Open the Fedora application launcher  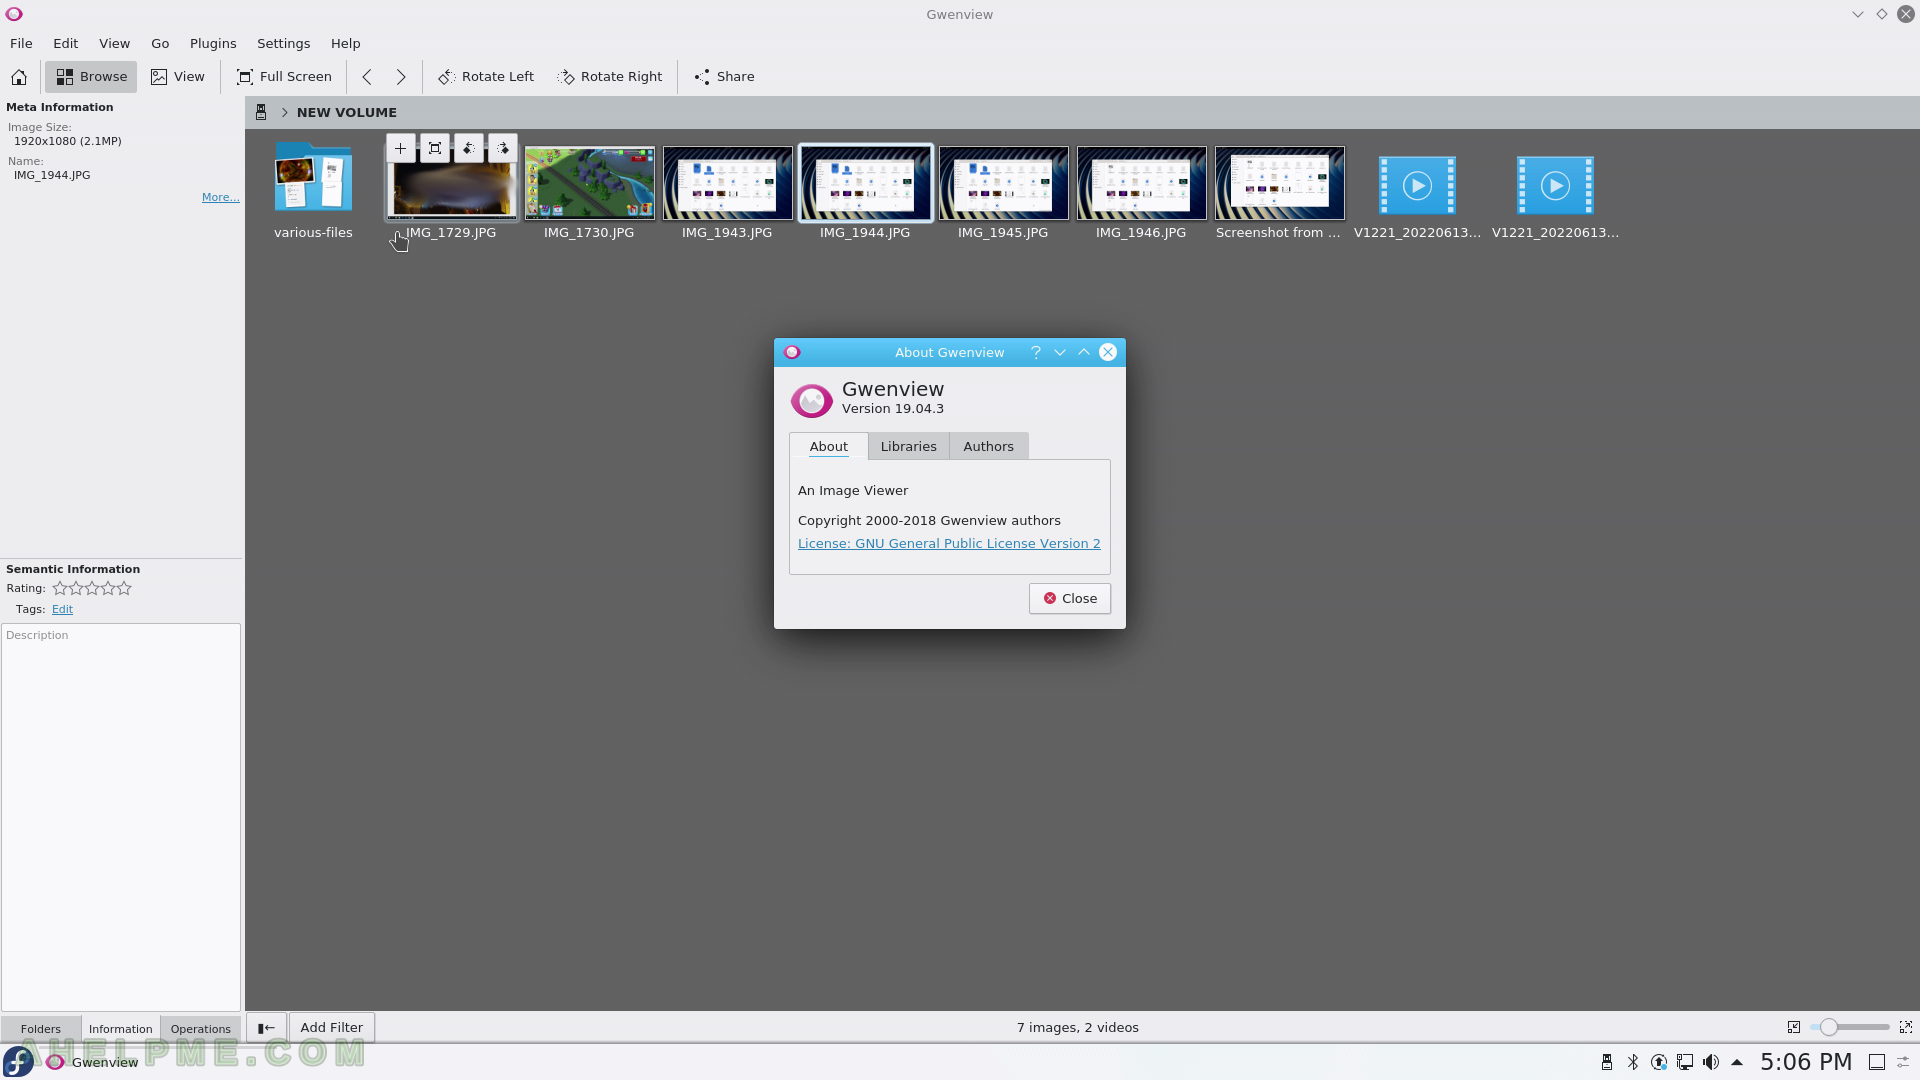pyautogui.click(x=18, y=1062)
